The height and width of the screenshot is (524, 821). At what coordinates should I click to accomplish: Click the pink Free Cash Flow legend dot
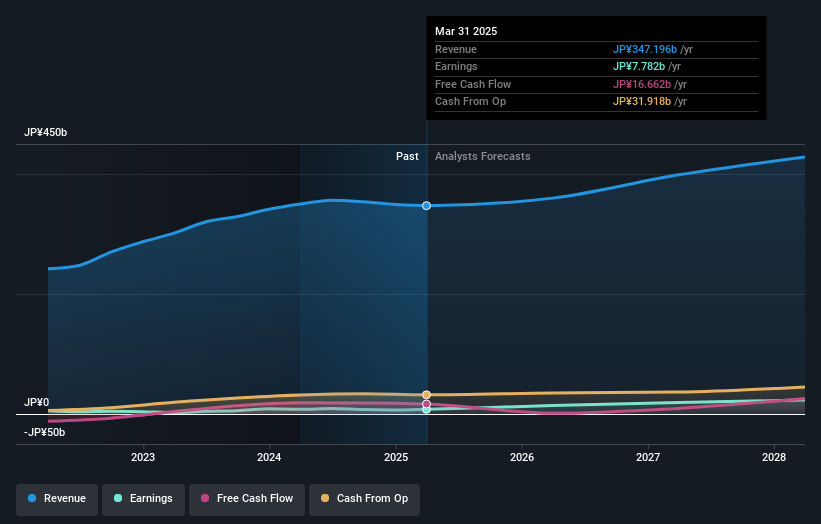(x=205, y=498)
